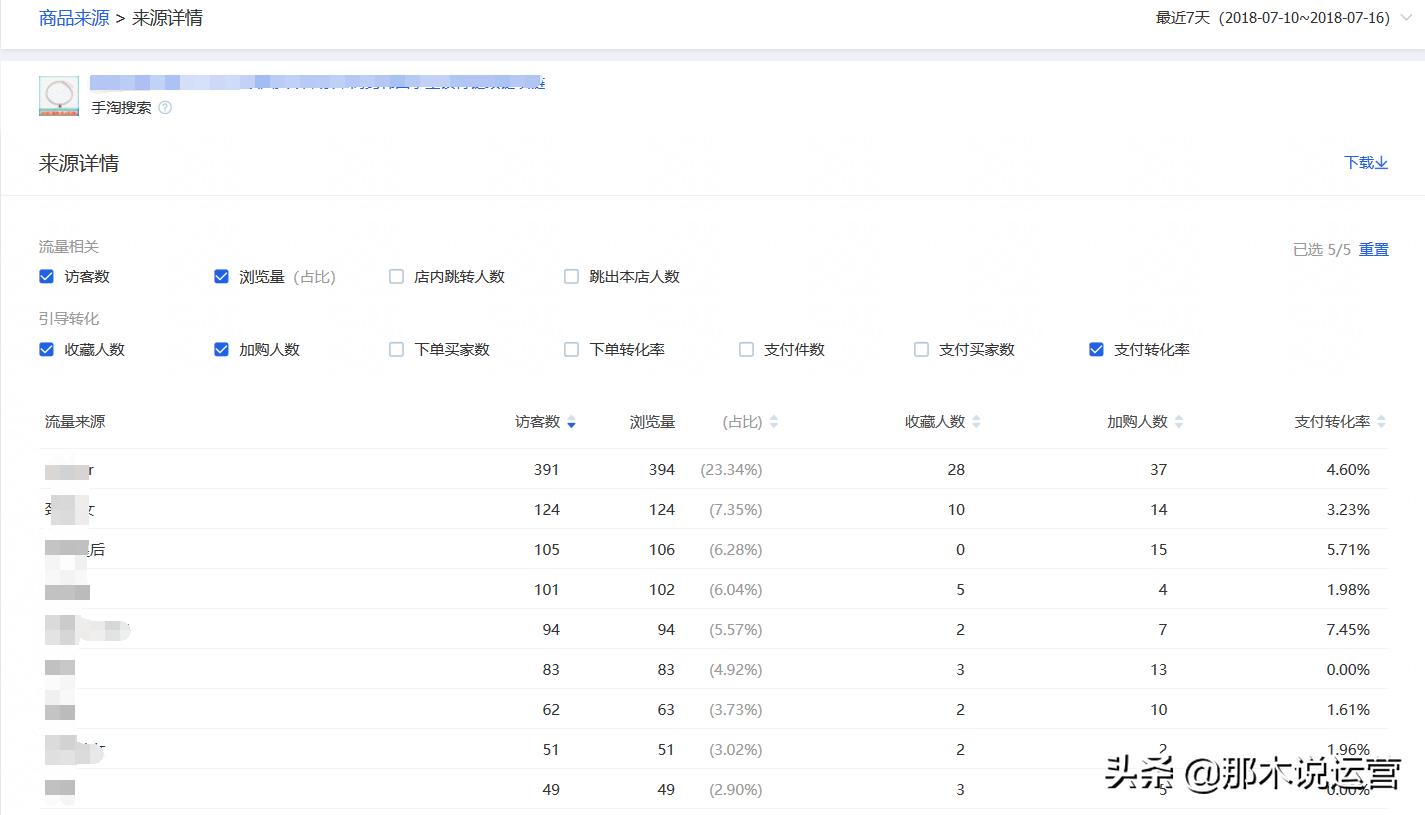Tick the 跳出本店人数 checkbox
This screenshot has height=815, width=1425.
pyautogui.click(x=571, y=277)
